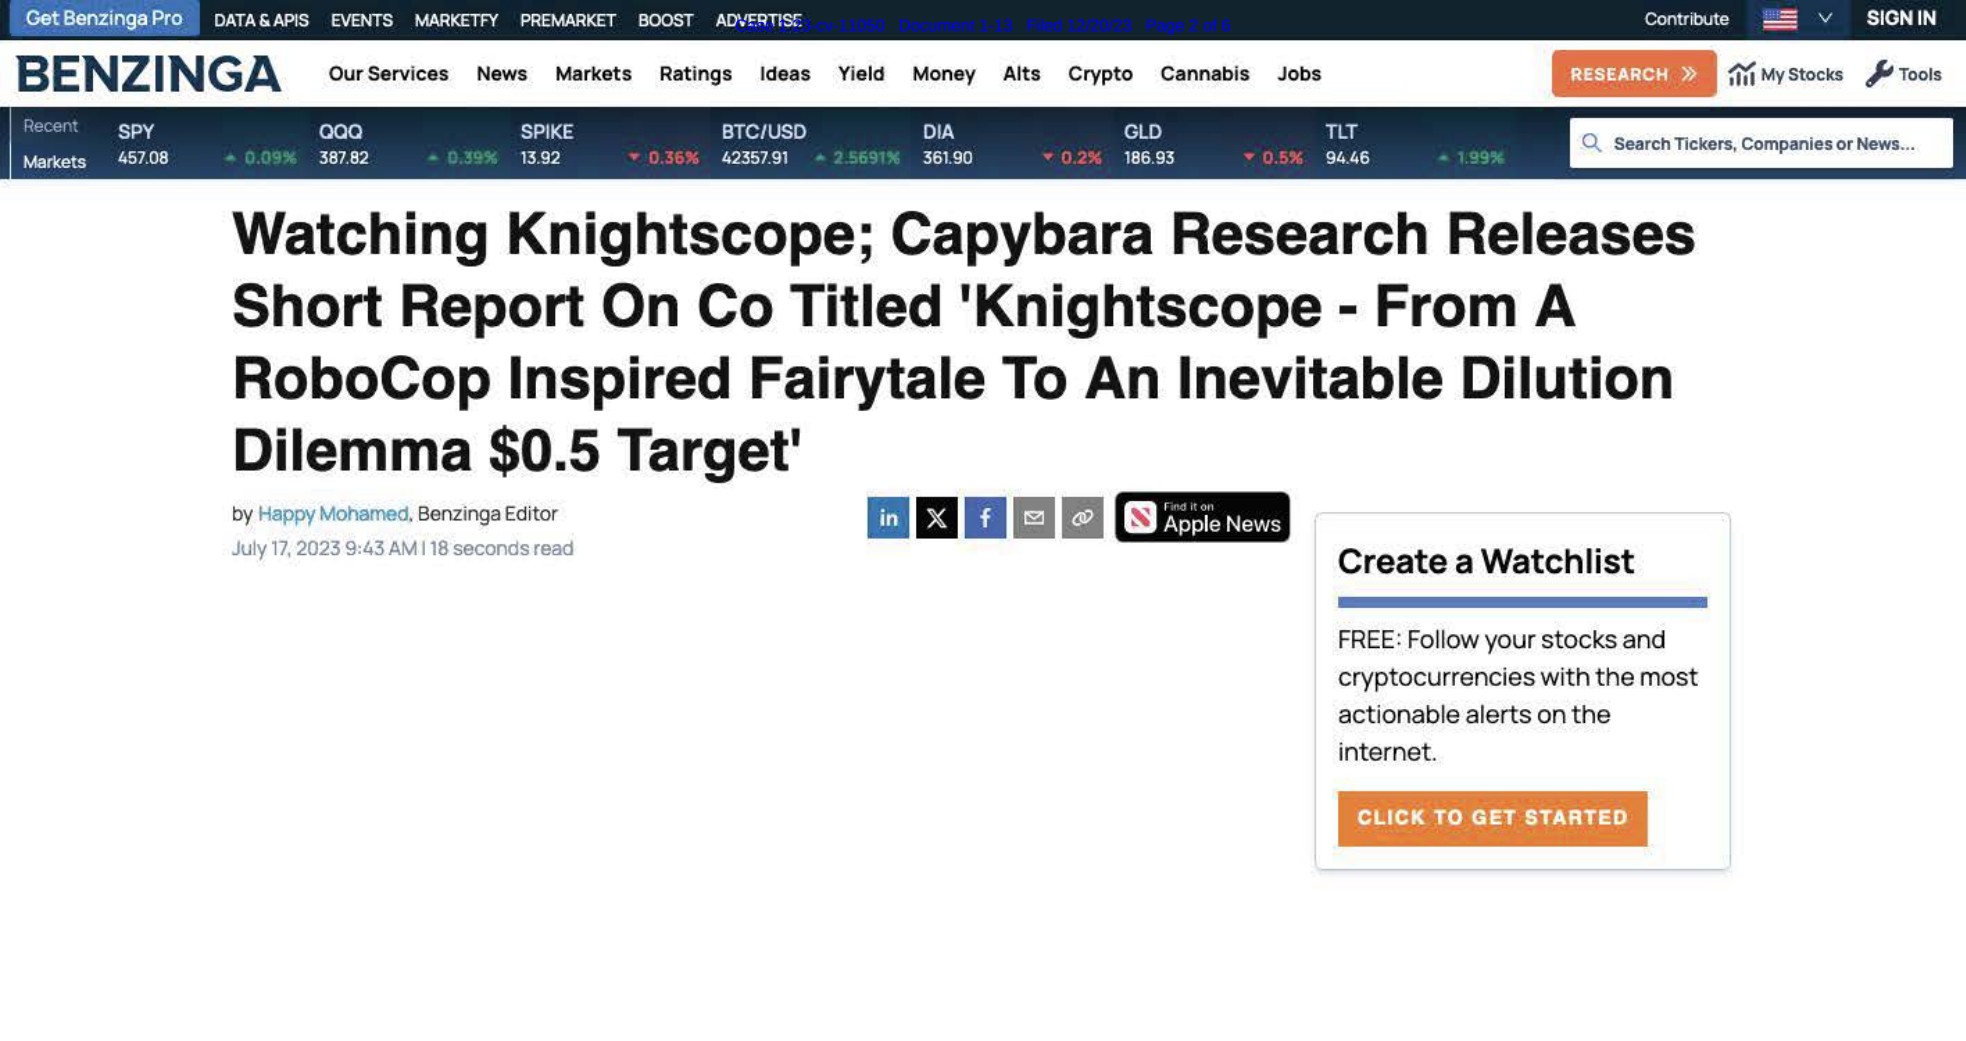Viewport: 1966px width, 1041px height.
Task: Share article via email icon
Action: tap(1033, 517)
